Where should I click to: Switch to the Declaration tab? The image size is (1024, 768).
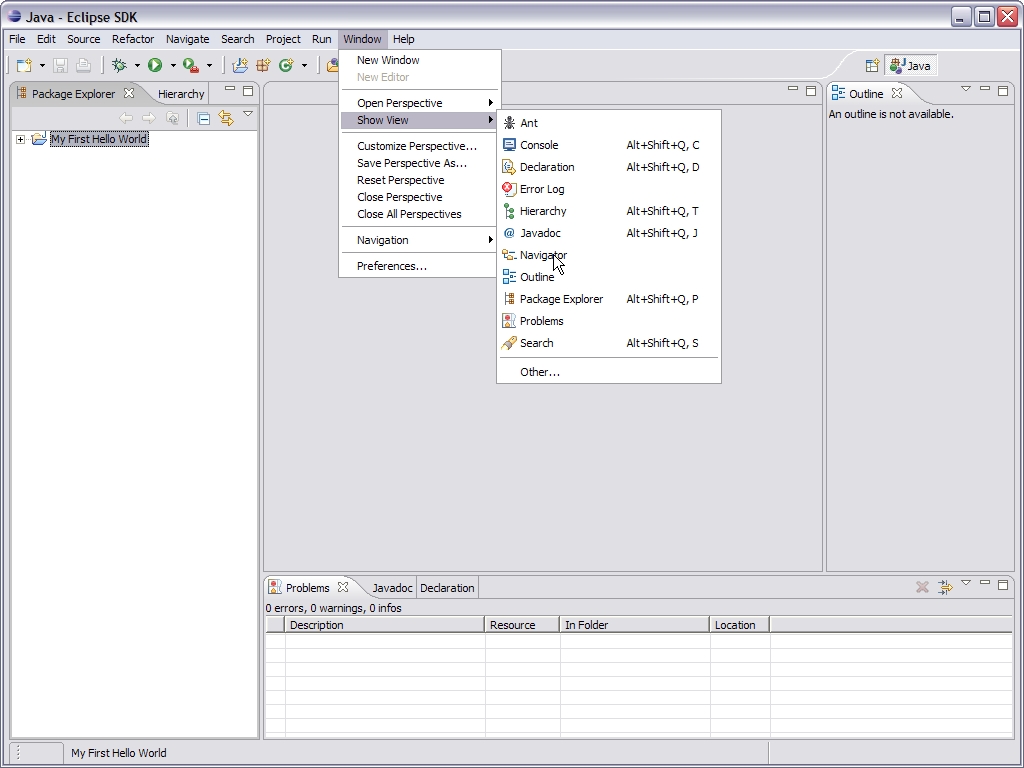447,588
